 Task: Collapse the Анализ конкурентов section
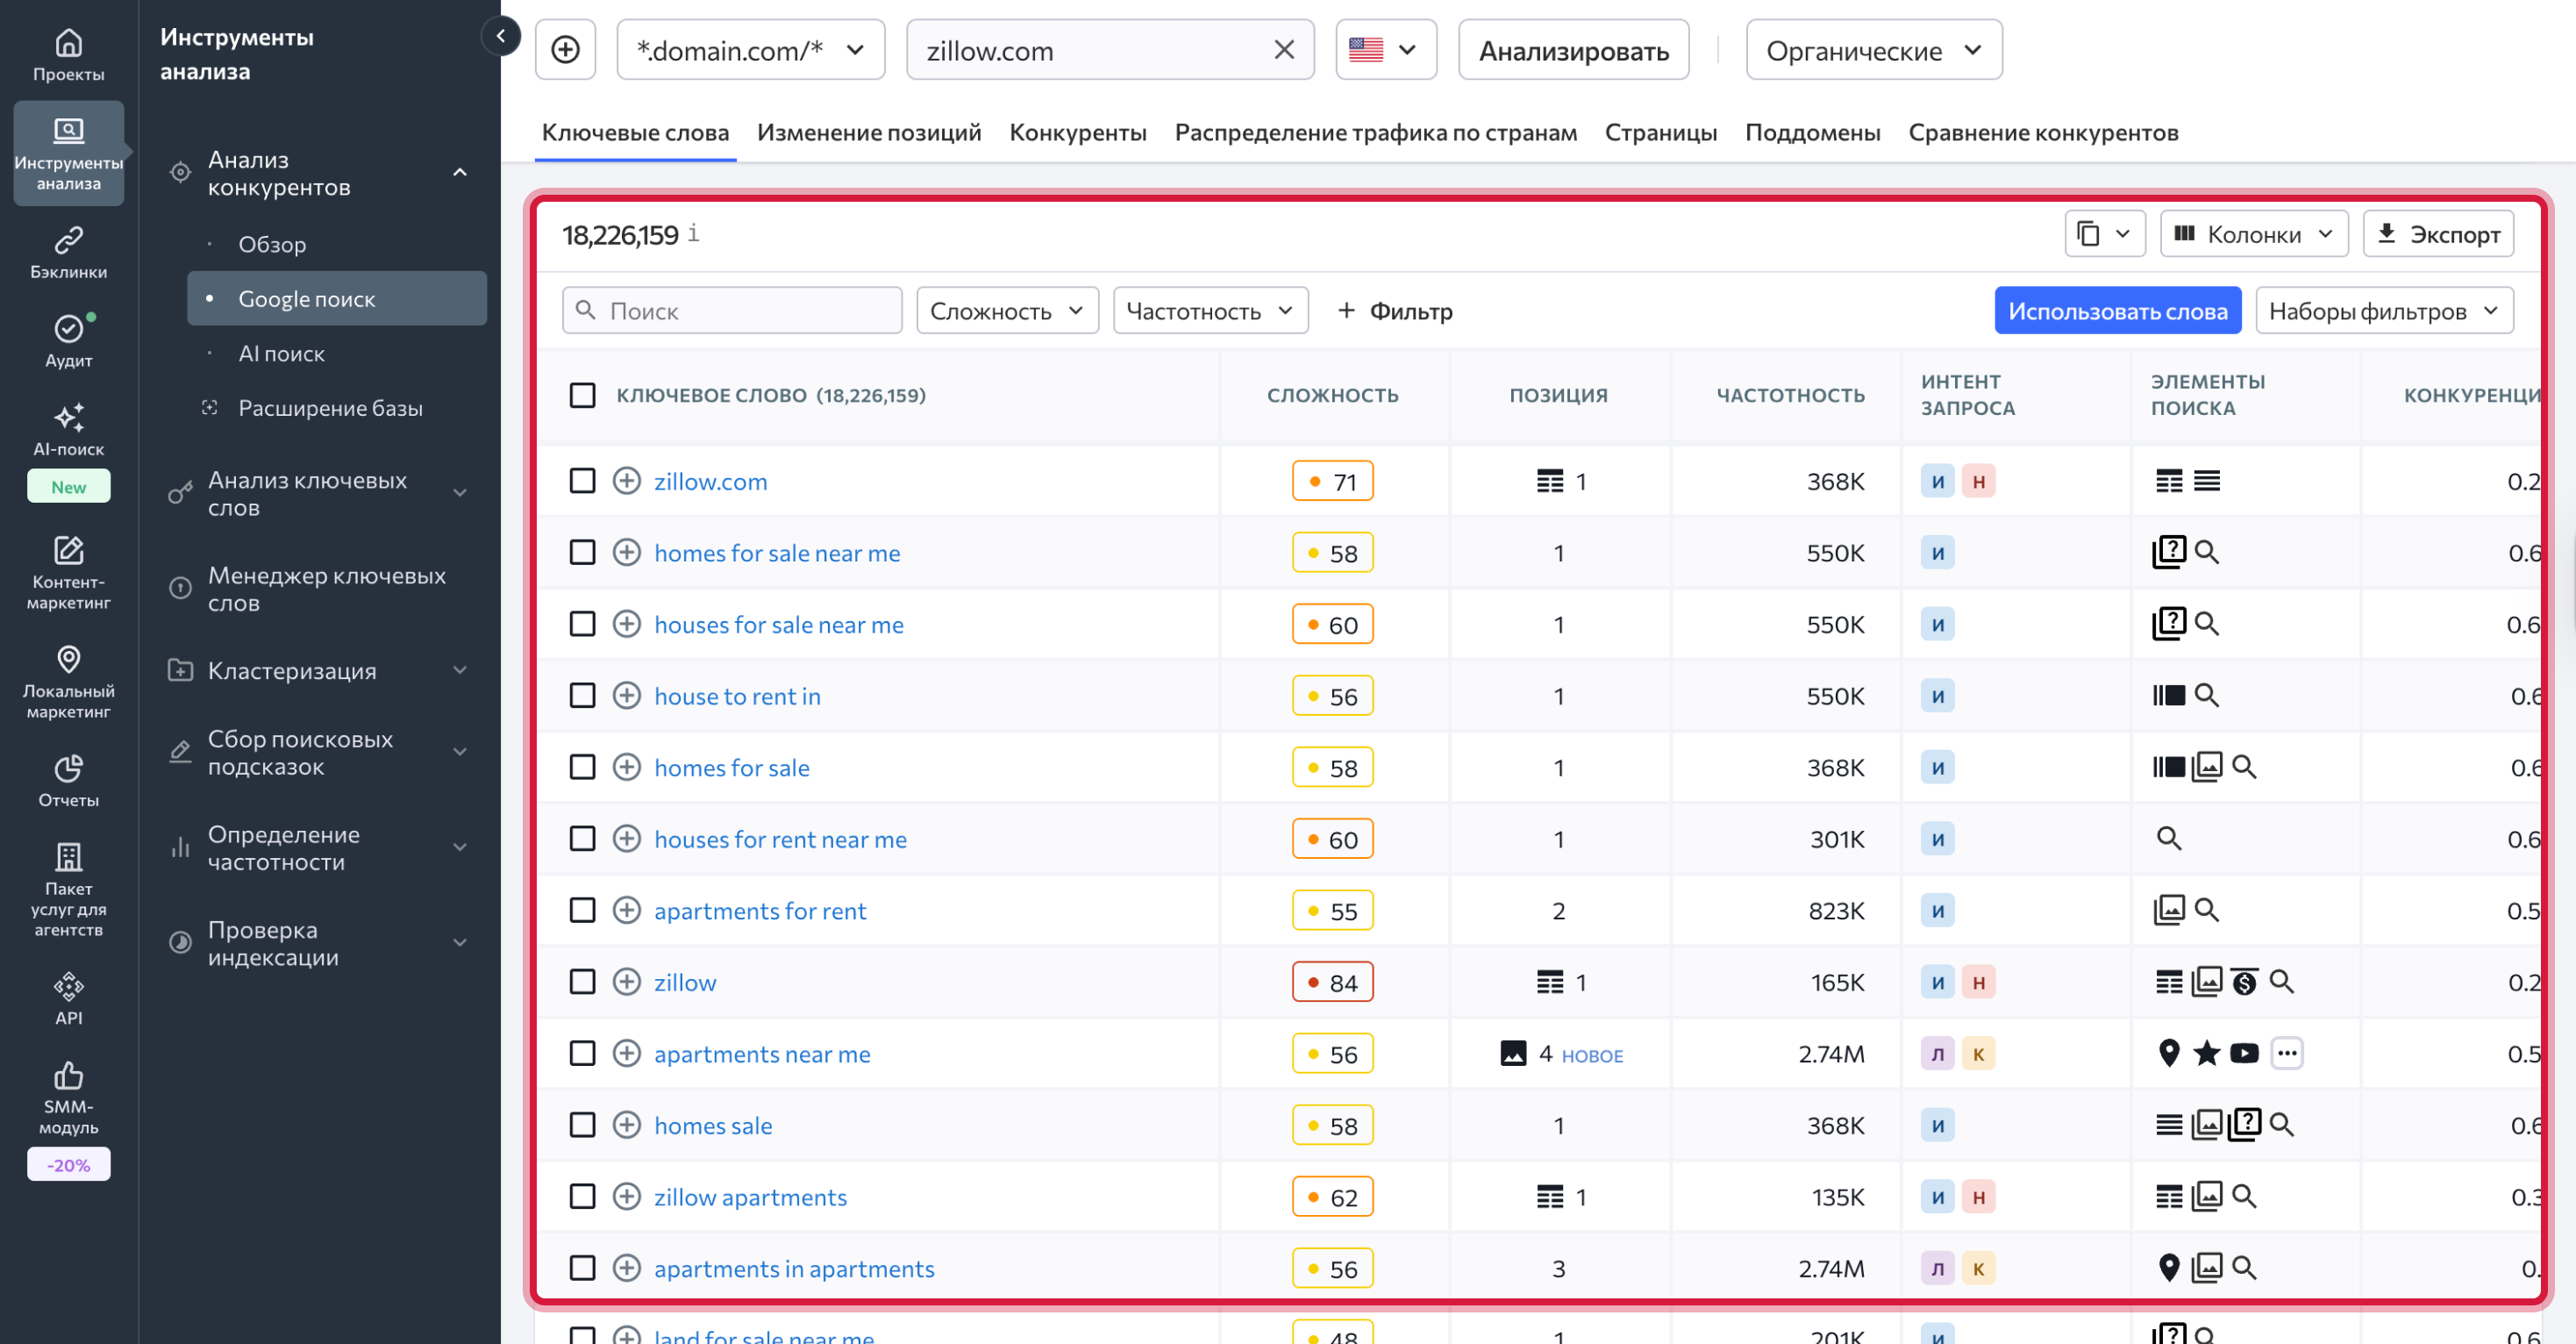click(460, 172)
